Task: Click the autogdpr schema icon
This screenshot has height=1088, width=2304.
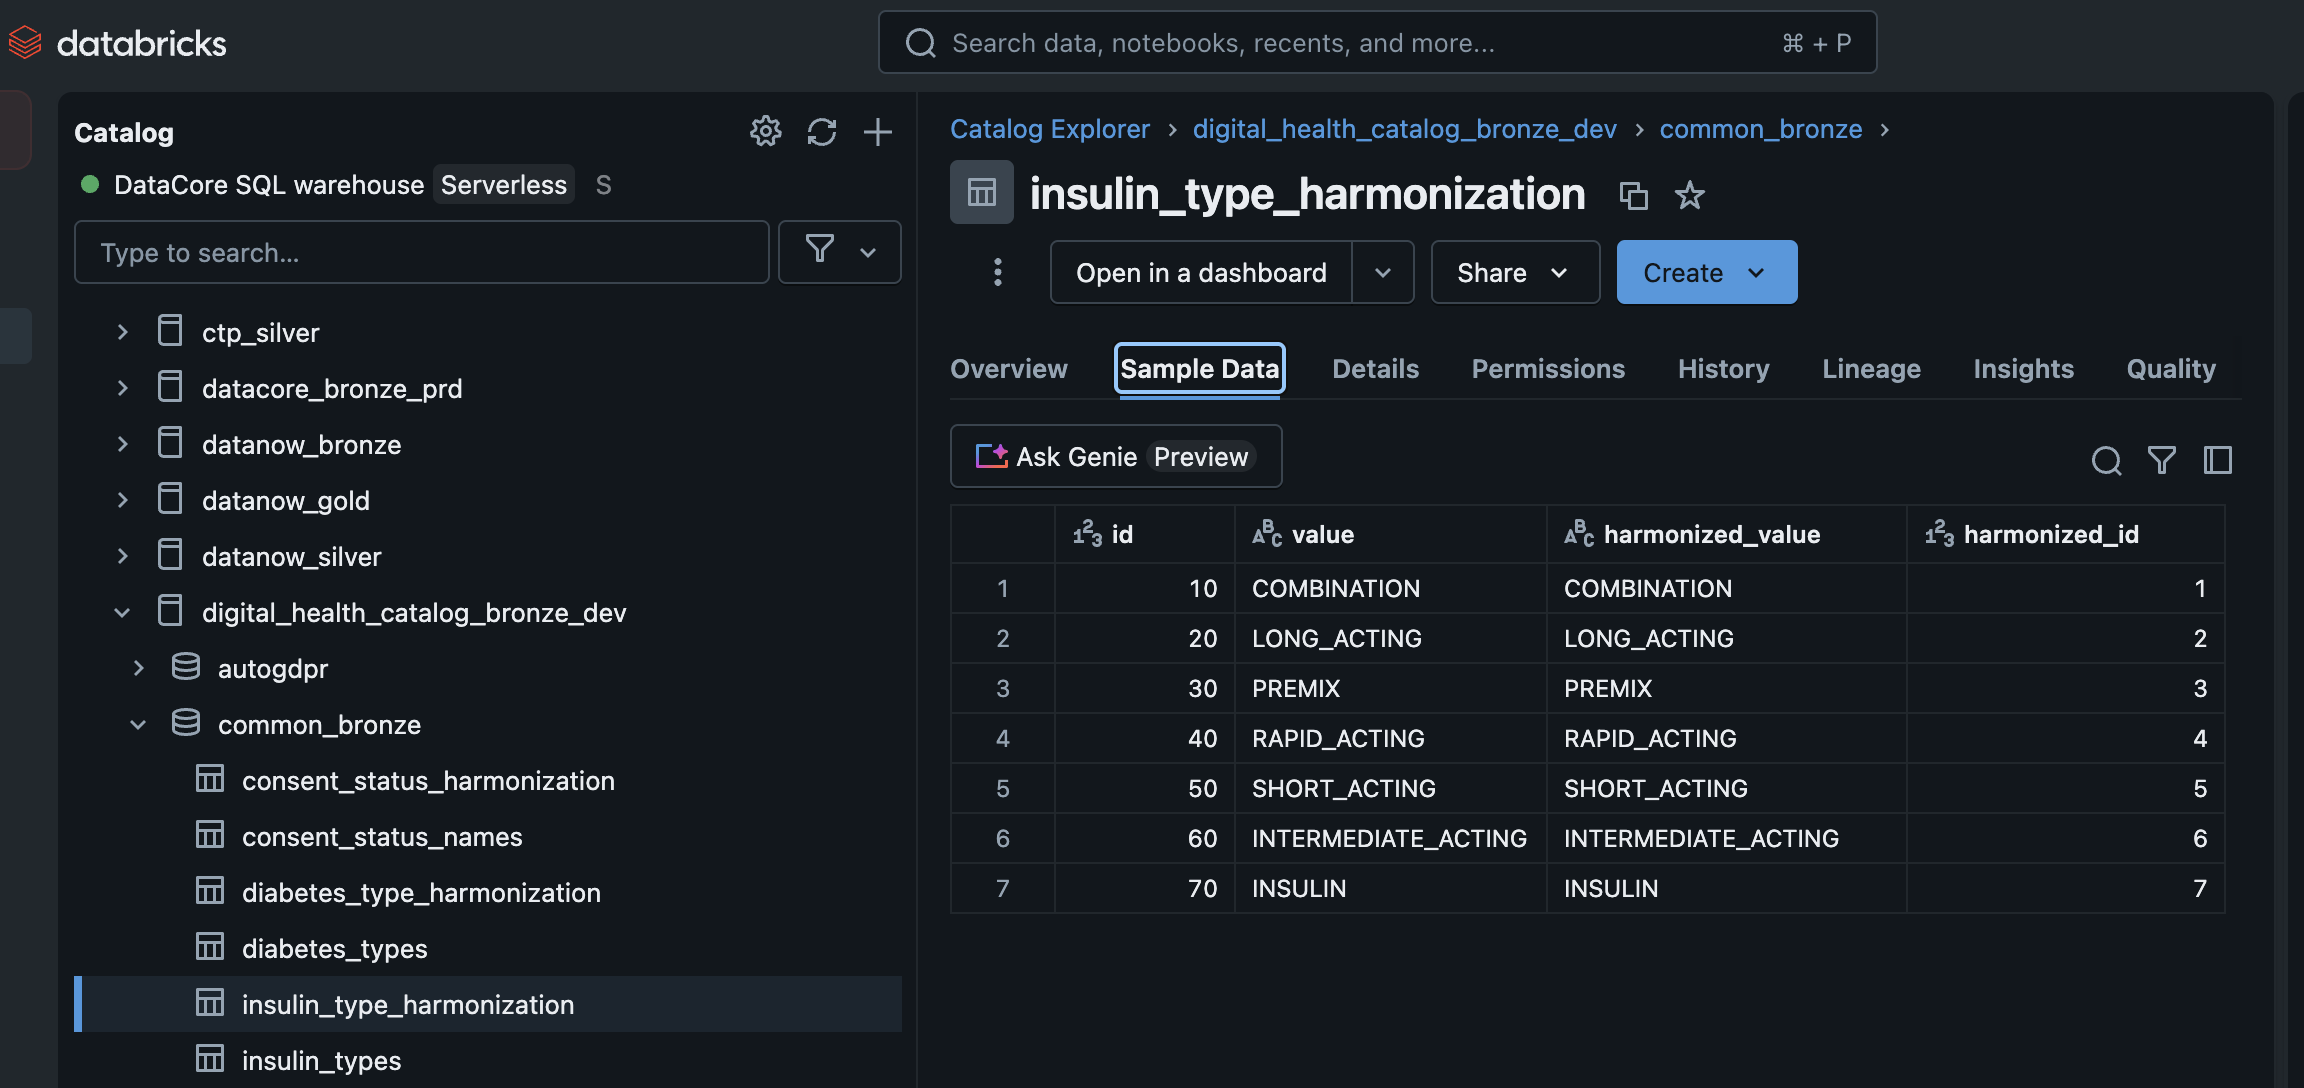Action: click(186, 667)
